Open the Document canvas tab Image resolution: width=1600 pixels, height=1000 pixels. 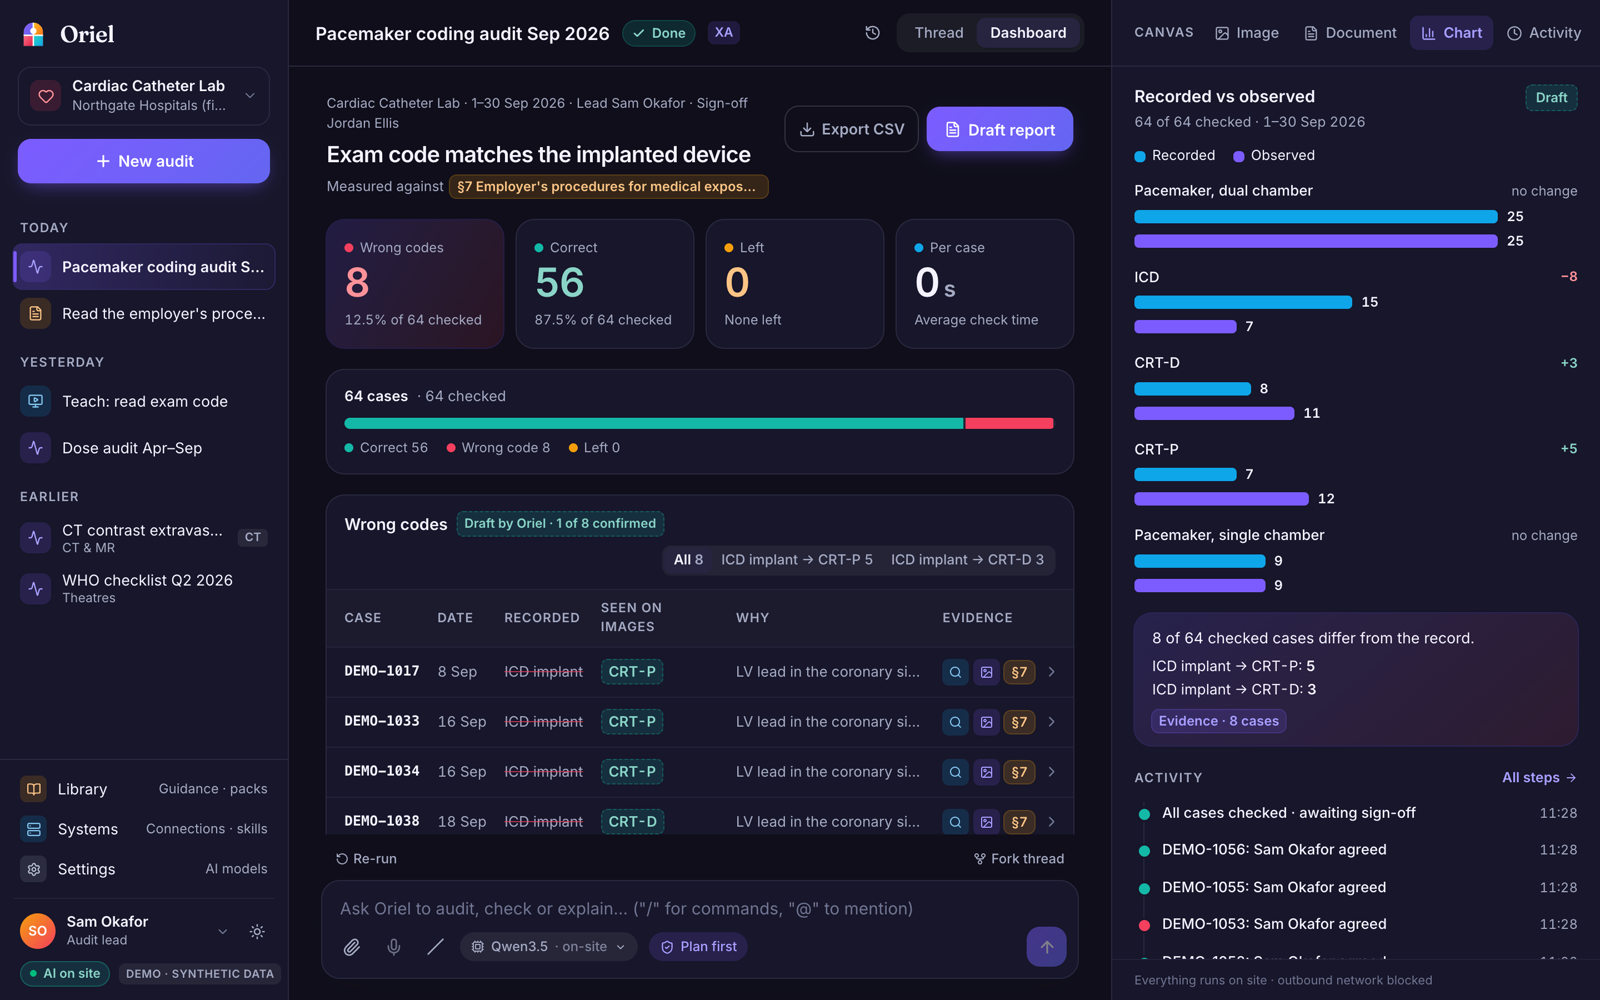[1350, 33]
